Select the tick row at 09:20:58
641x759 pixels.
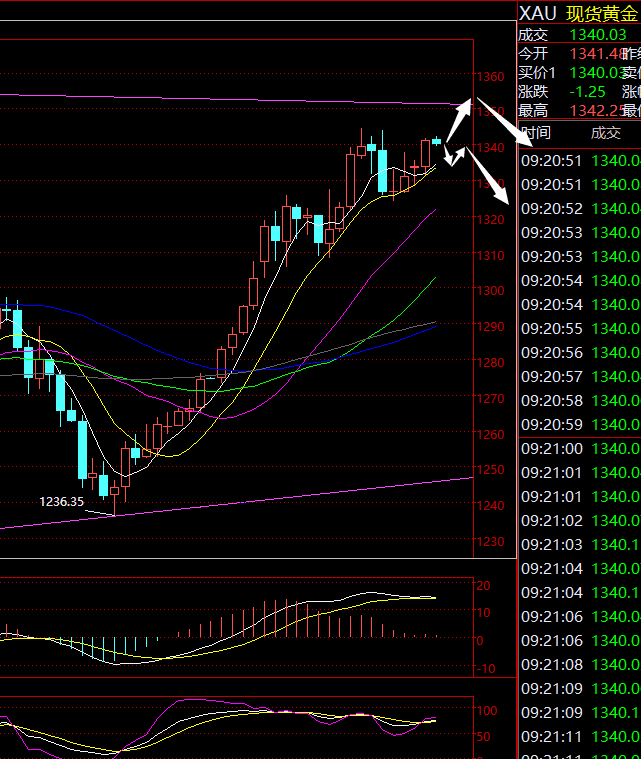580,401
